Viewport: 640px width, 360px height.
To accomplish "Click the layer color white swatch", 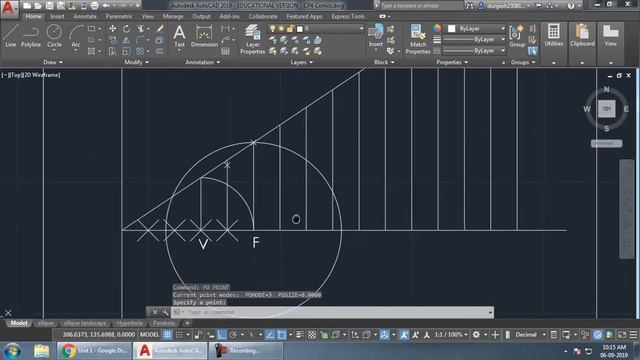I will pos(300,29).
